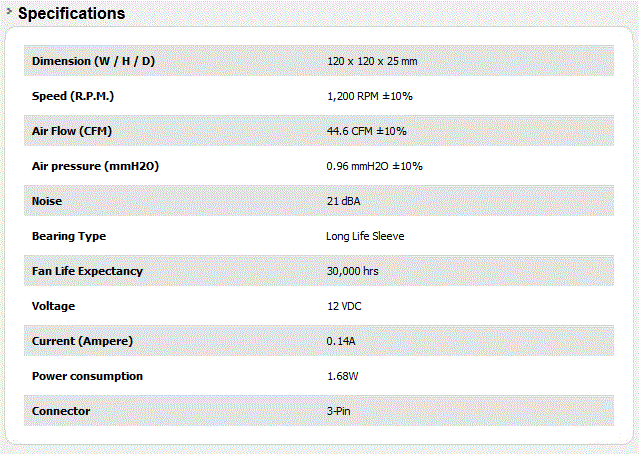Select the Dimension (W / H / D) label
The height and width of the screenshot is (454, 639).
[93, 61]
